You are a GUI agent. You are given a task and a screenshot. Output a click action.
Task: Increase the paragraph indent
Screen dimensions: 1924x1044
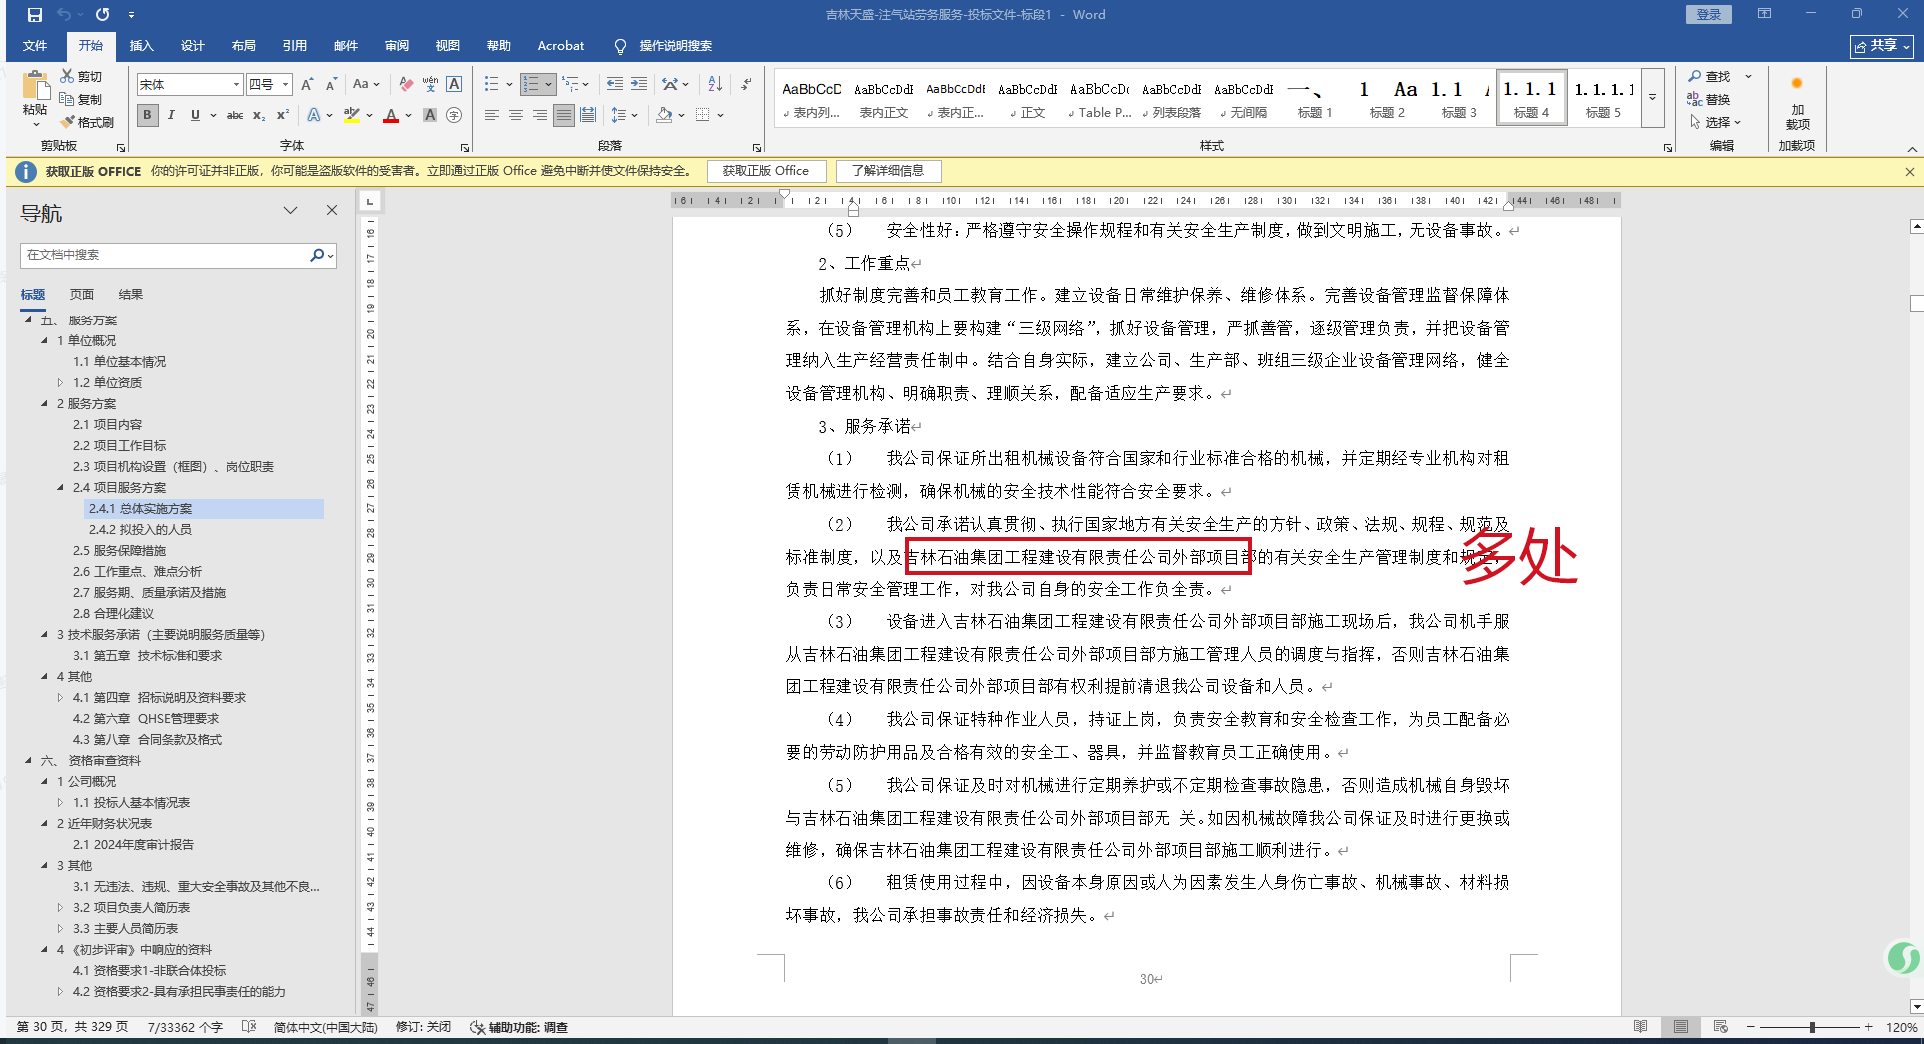(x=638, y=84)
